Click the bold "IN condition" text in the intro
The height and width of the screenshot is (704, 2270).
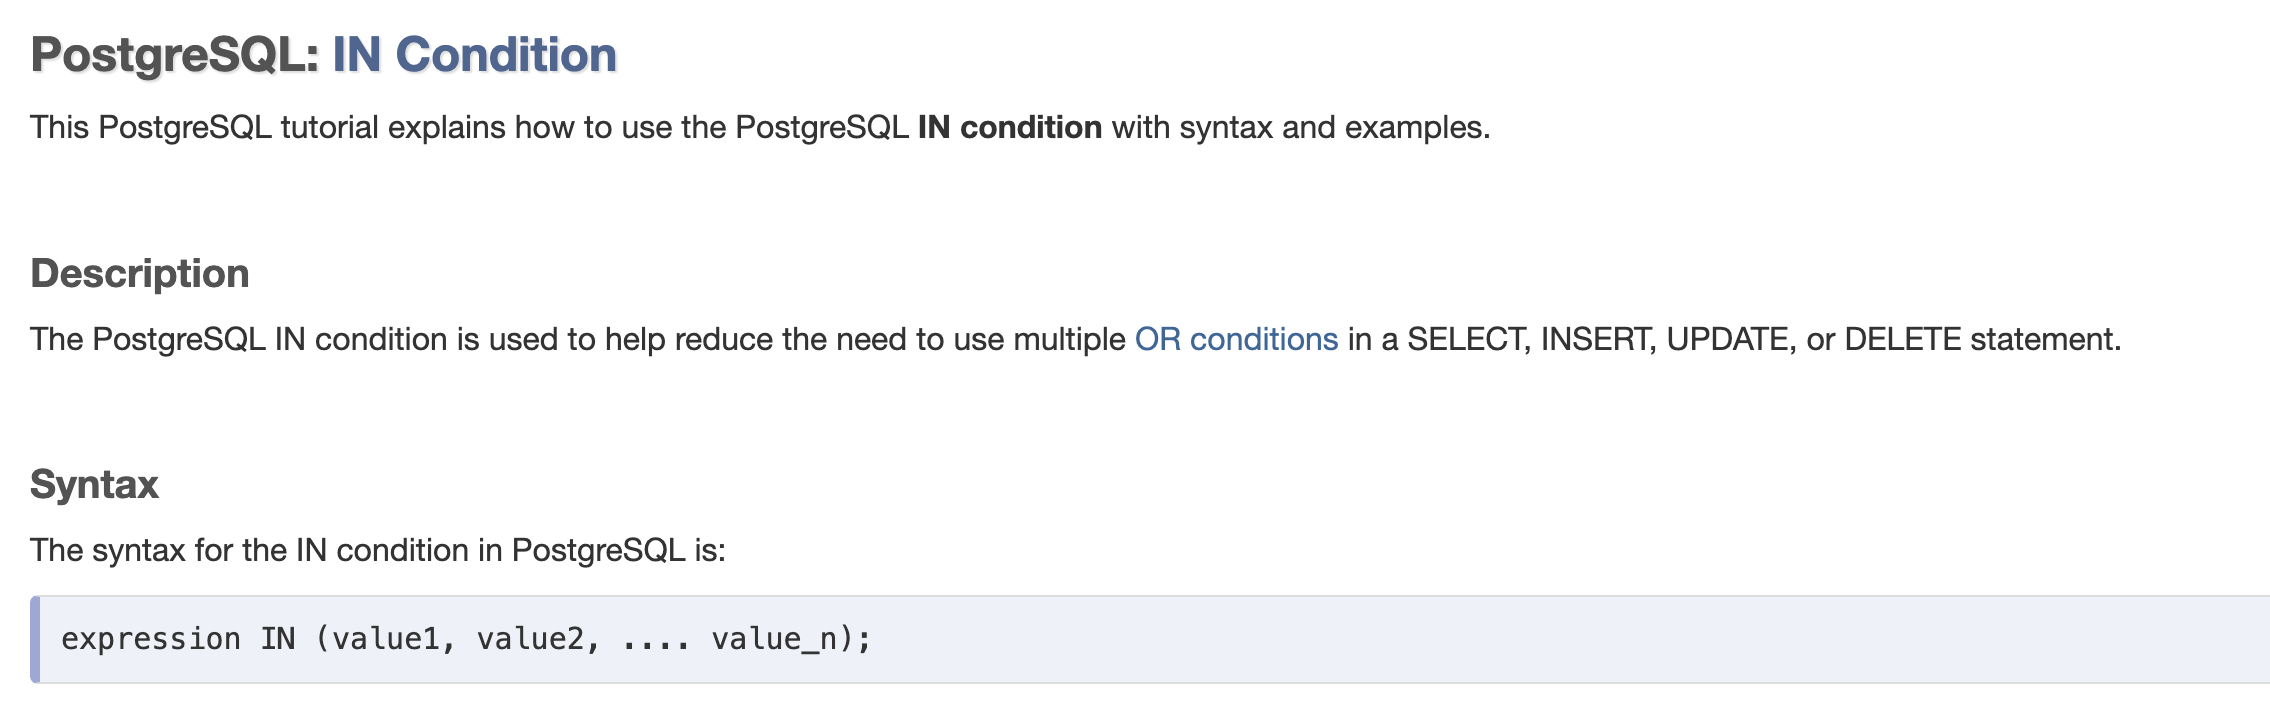point(1010,128)
